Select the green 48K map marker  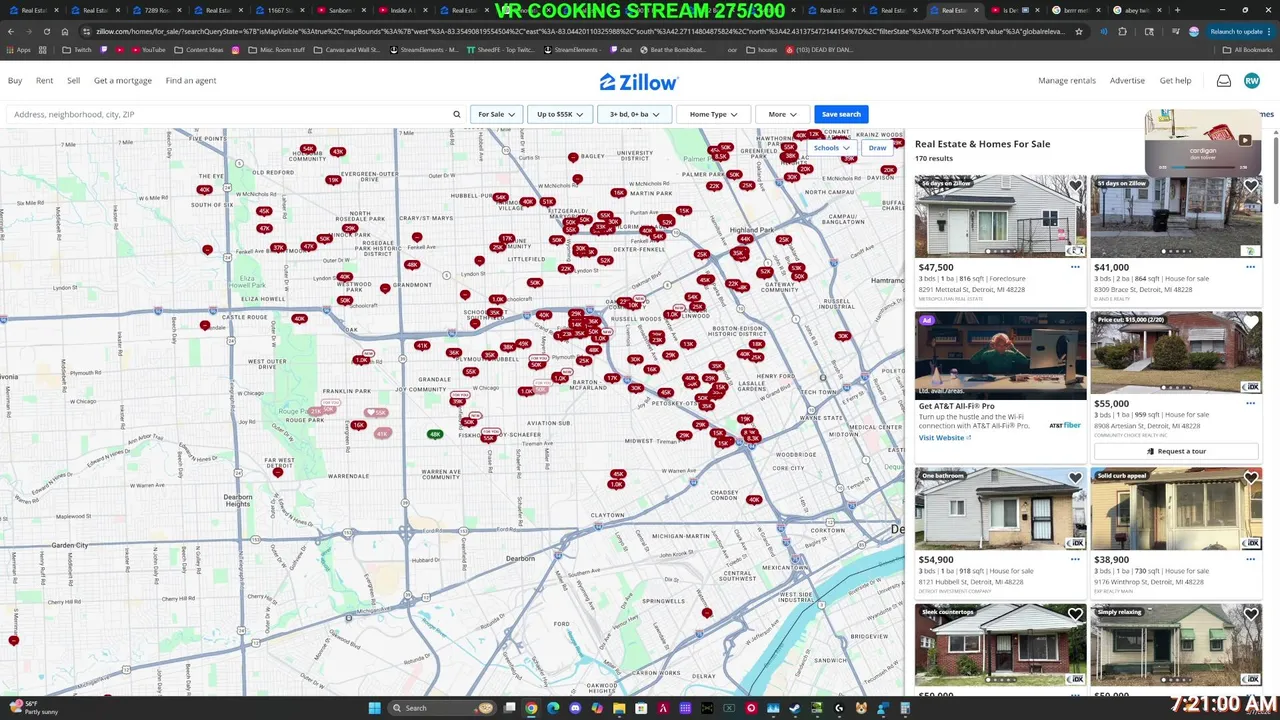tap(435, 434)
